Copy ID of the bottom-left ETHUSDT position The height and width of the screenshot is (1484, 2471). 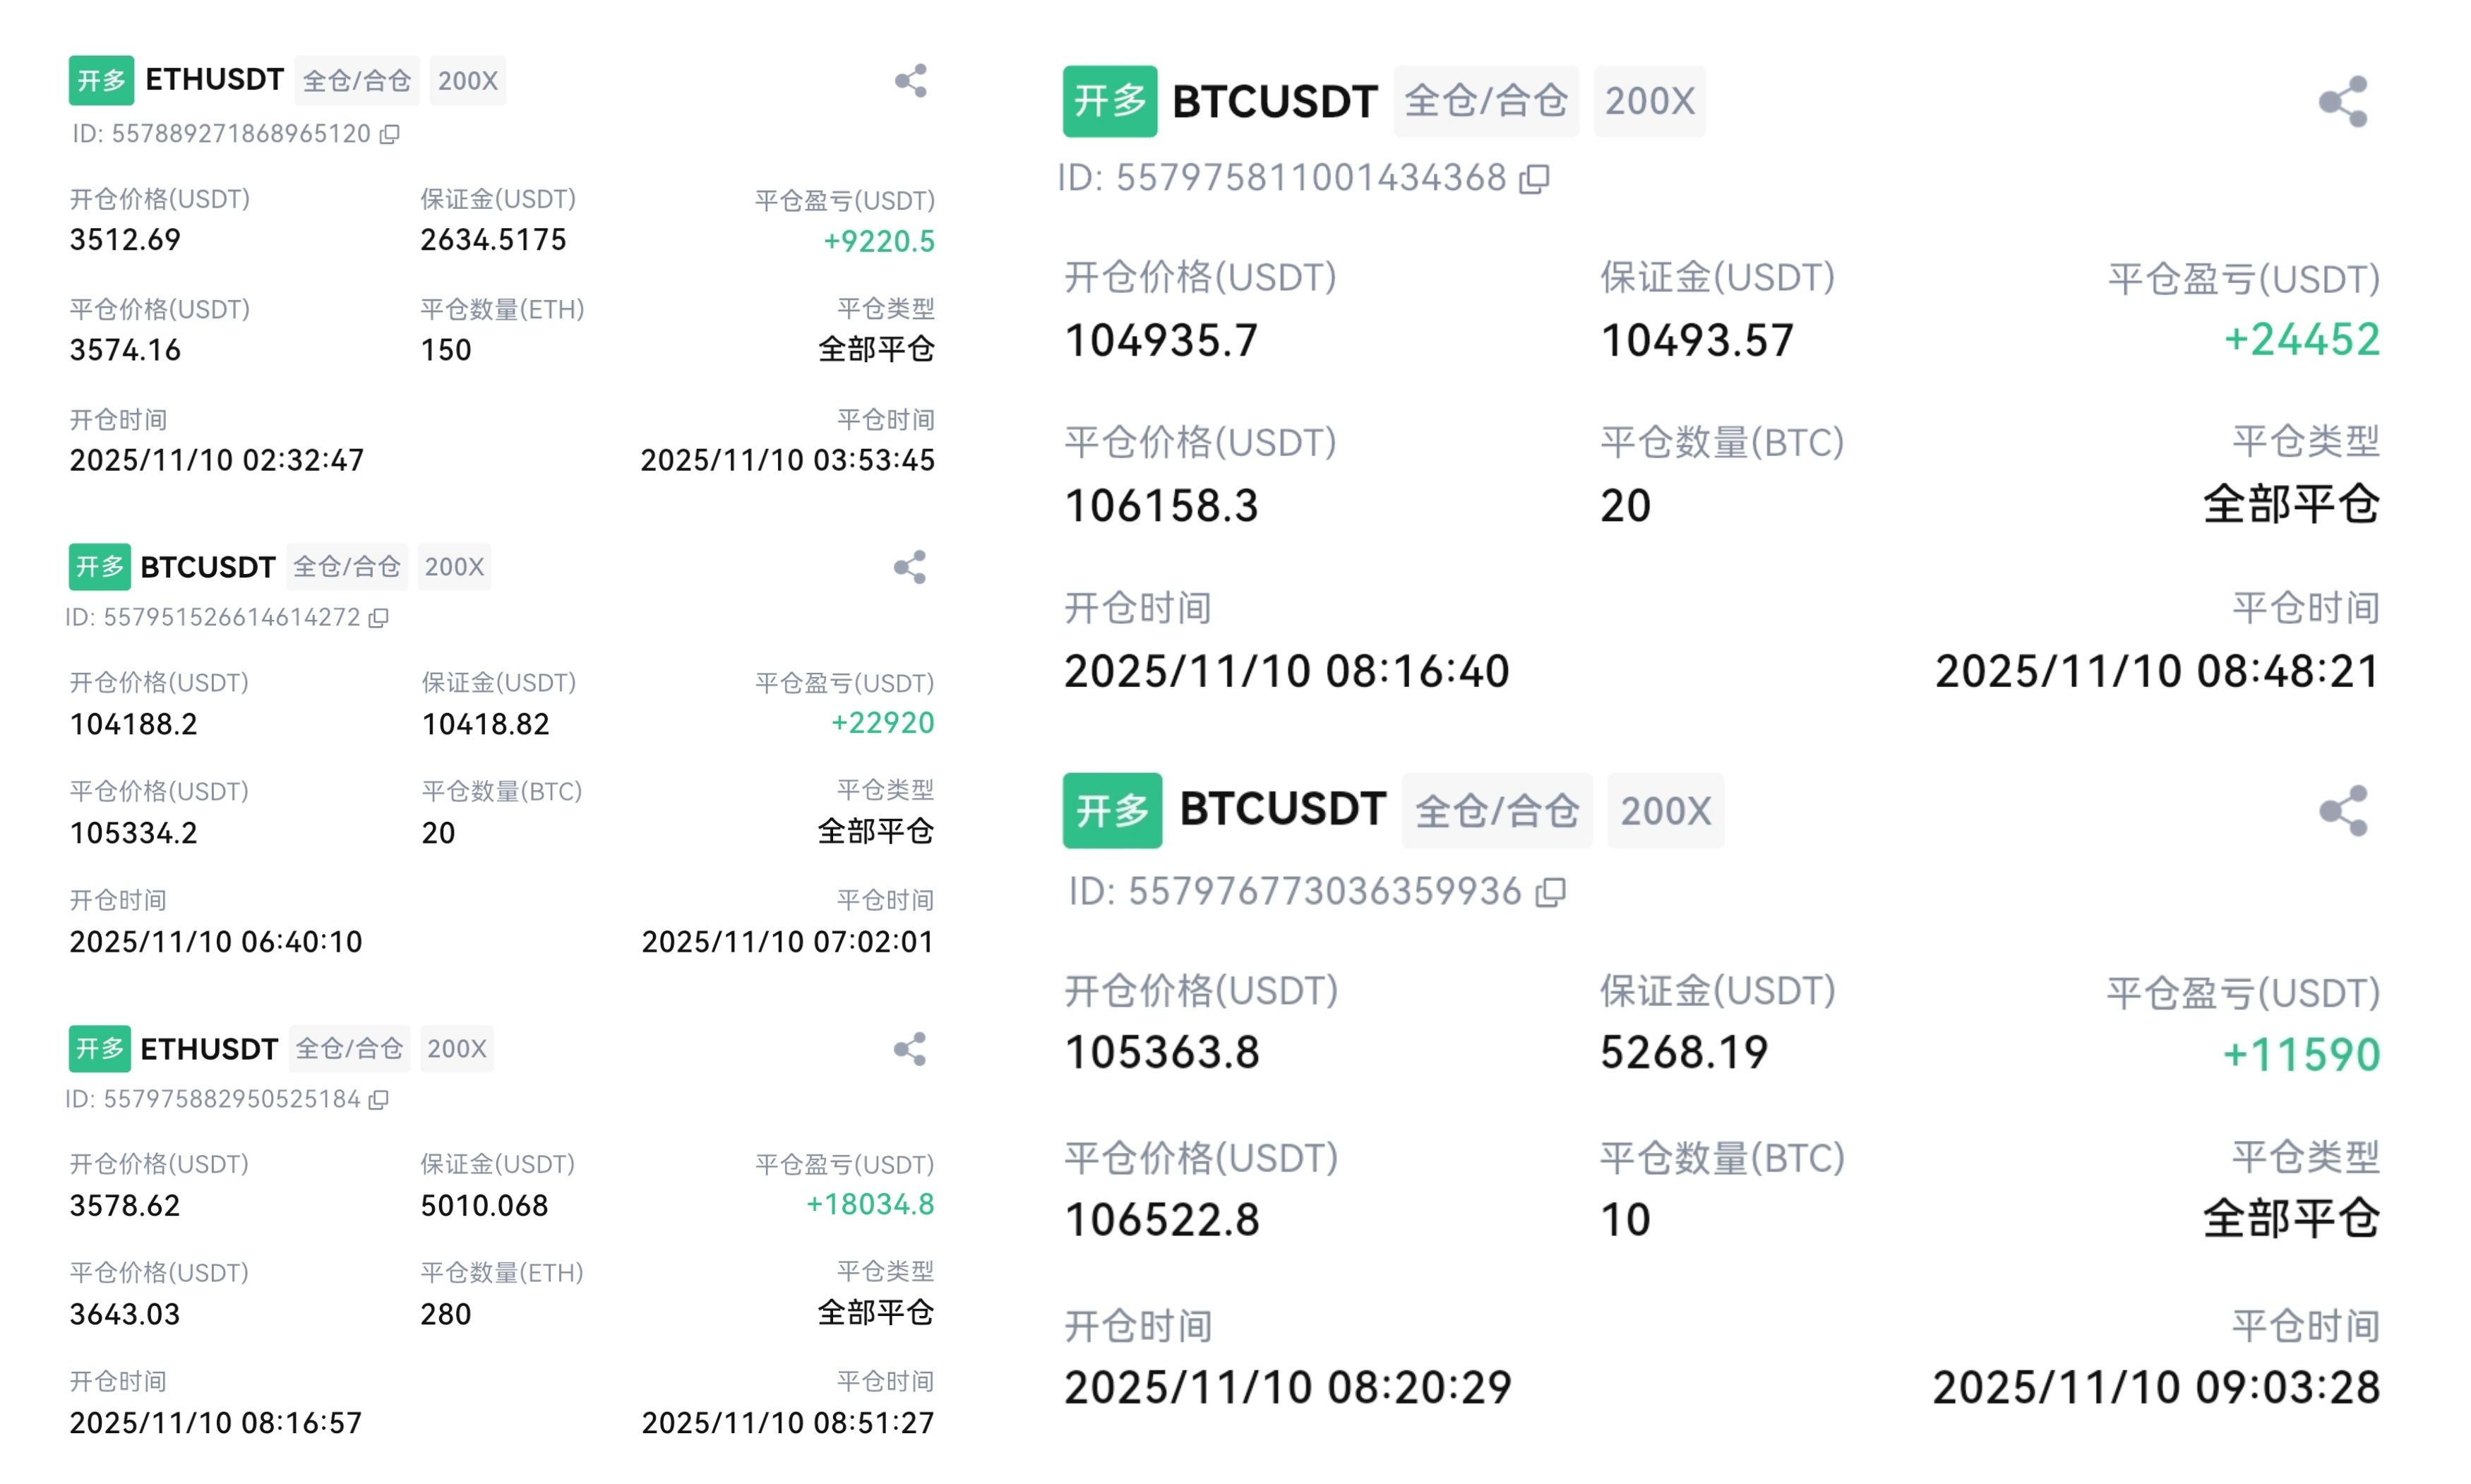tap(378, 1100)
